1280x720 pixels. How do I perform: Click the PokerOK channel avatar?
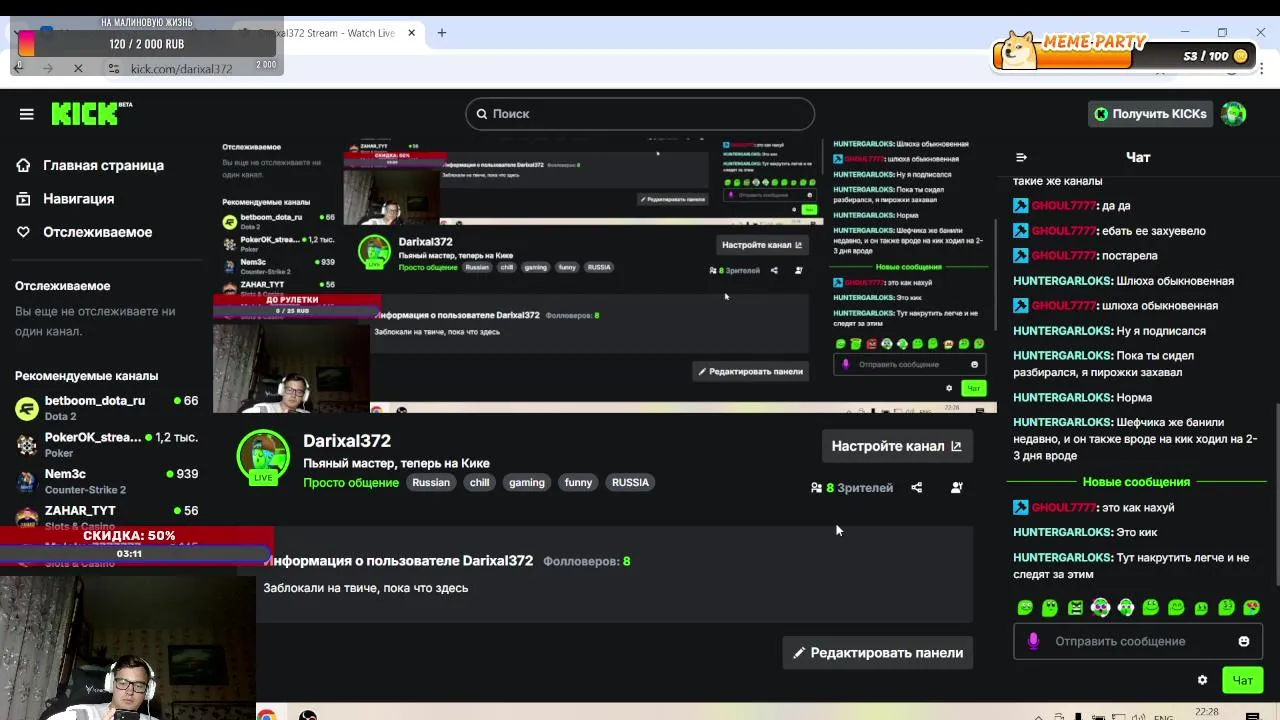(27, 444)
